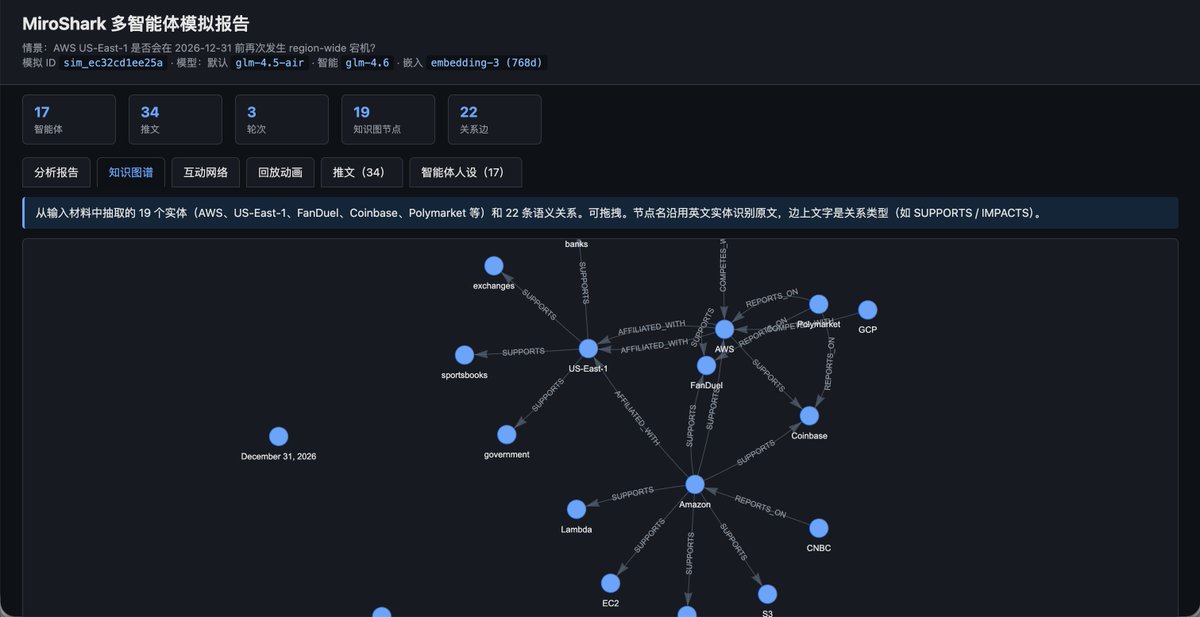The width and height of the screenshot is (1200, 617).
Task: Click the Coinbase node
Action: [809, 415]
